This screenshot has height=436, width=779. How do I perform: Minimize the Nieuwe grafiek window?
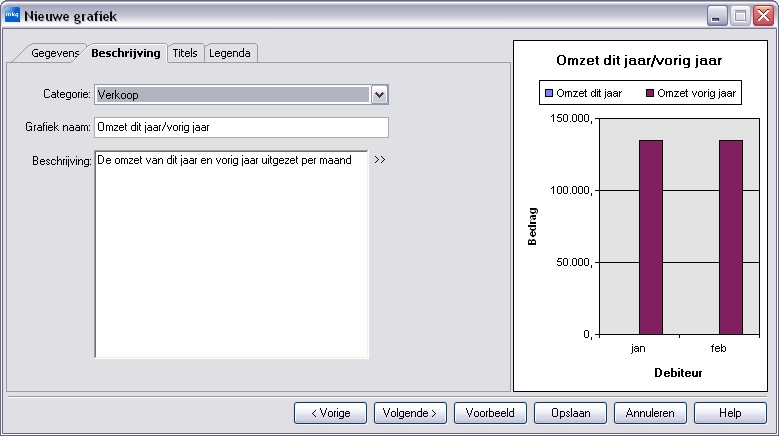(716, 16)
